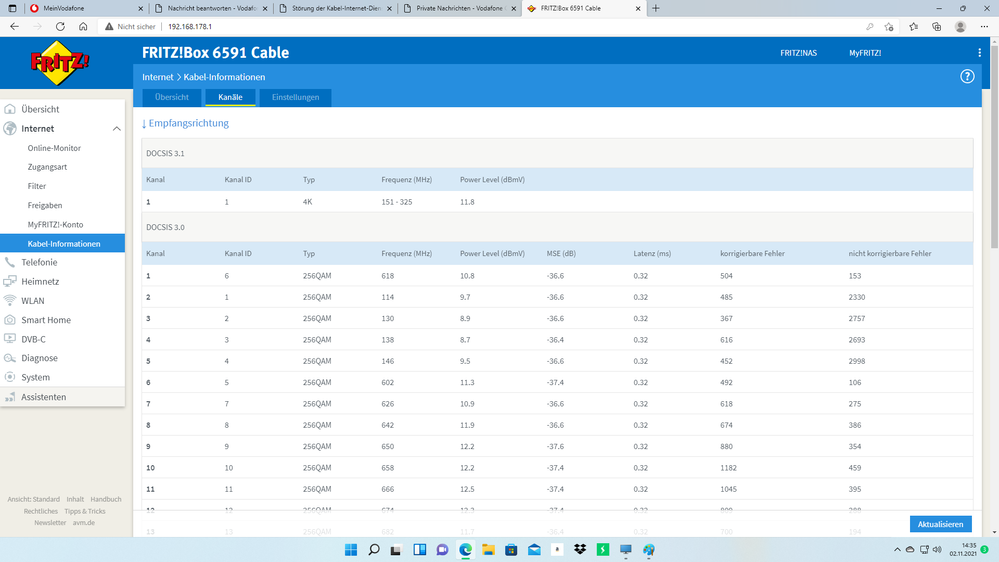The width and height of the screenshot is (999, 562).
Task: Collapse the Empfangsrichtung section
Action: 185,123
